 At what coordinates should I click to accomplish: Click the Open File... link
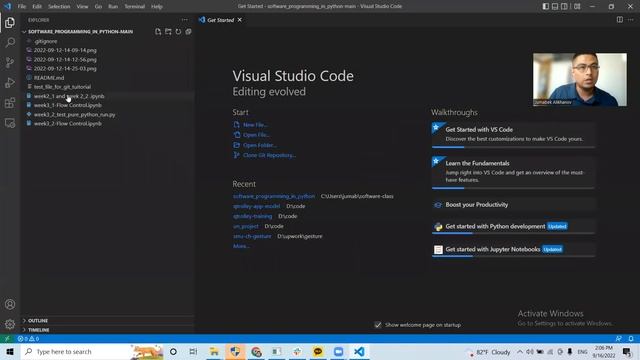coord(256,135)
